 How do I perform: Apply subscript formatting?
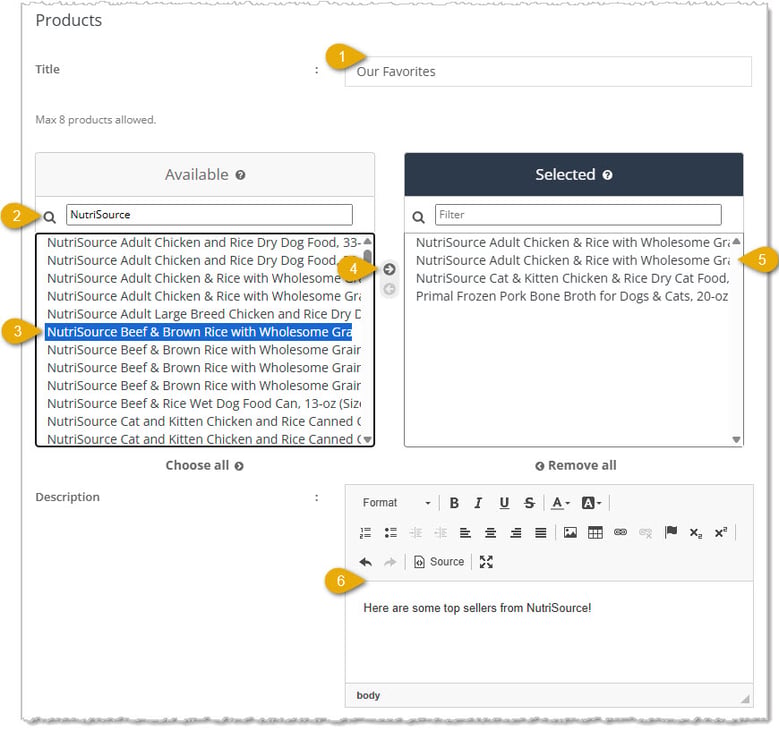[x=696, y=533]
